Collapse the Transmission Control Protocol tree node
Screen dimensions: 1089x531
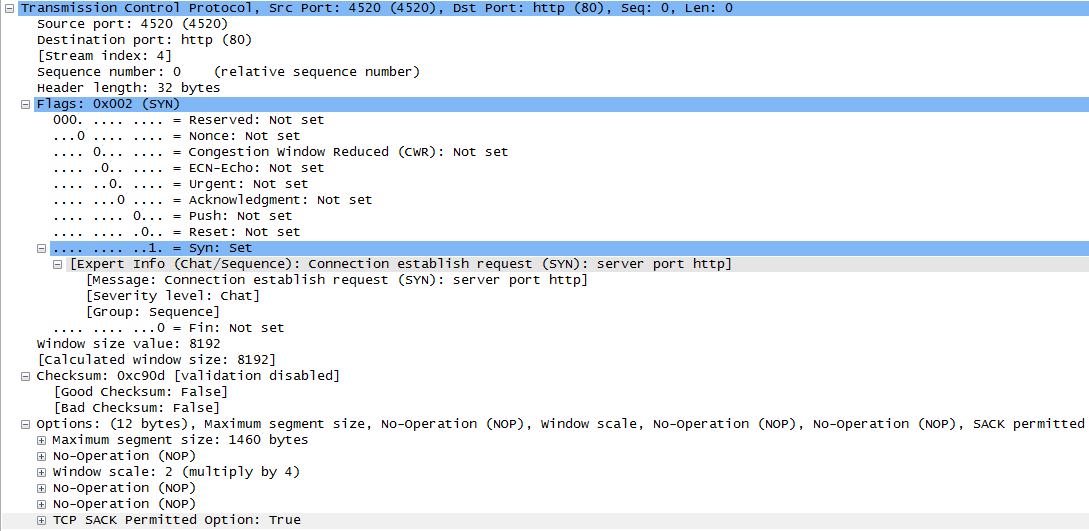(x=9, y=8)
